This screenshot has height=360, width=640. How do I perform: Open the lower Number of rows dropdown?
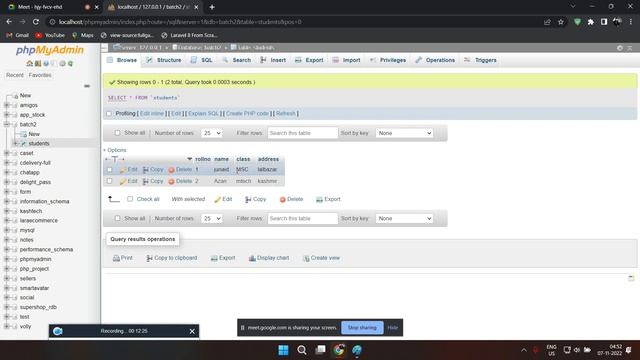coord(211,218)
